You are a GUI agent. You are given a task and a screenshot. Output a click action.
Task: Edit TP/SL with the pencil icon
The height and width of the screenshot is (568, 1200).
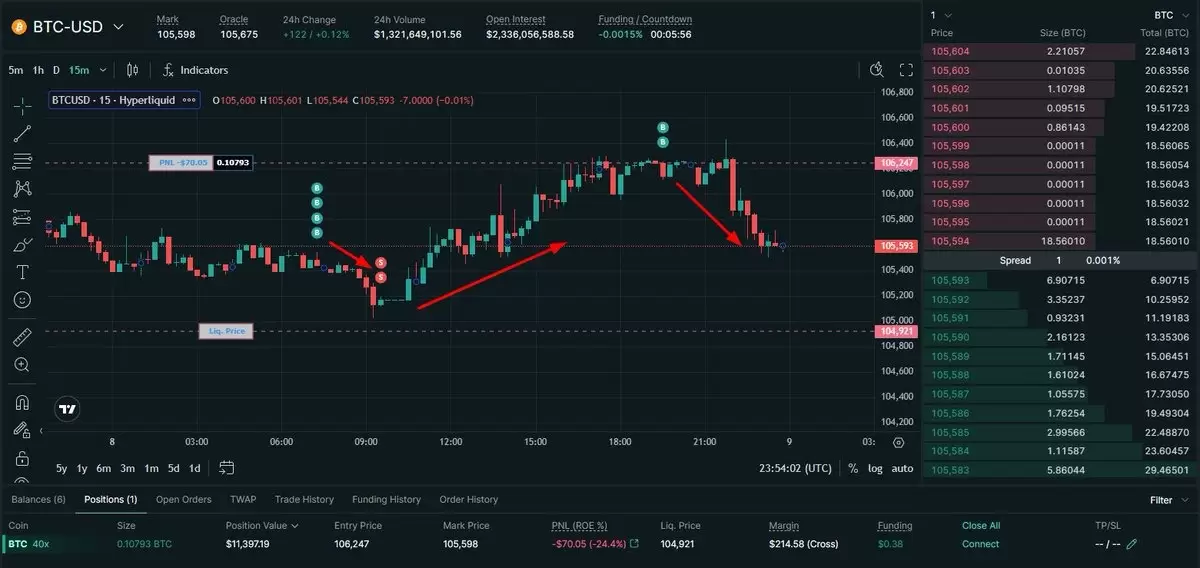click(1131, 544)
